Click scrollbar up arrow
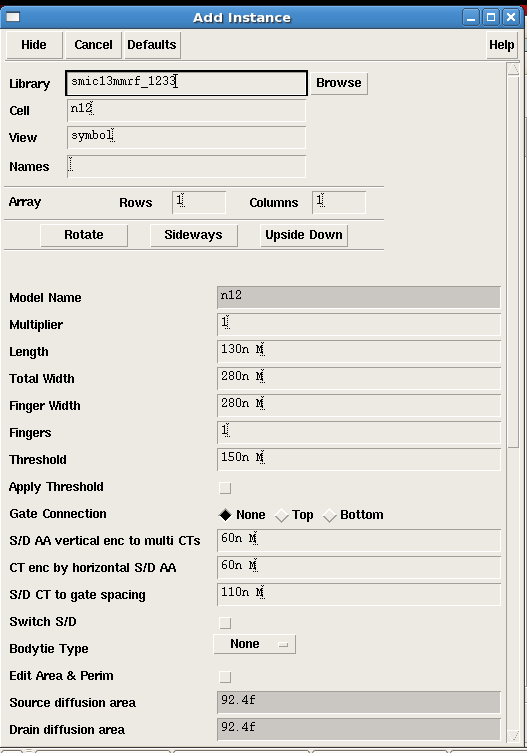 tap(513, 69)
